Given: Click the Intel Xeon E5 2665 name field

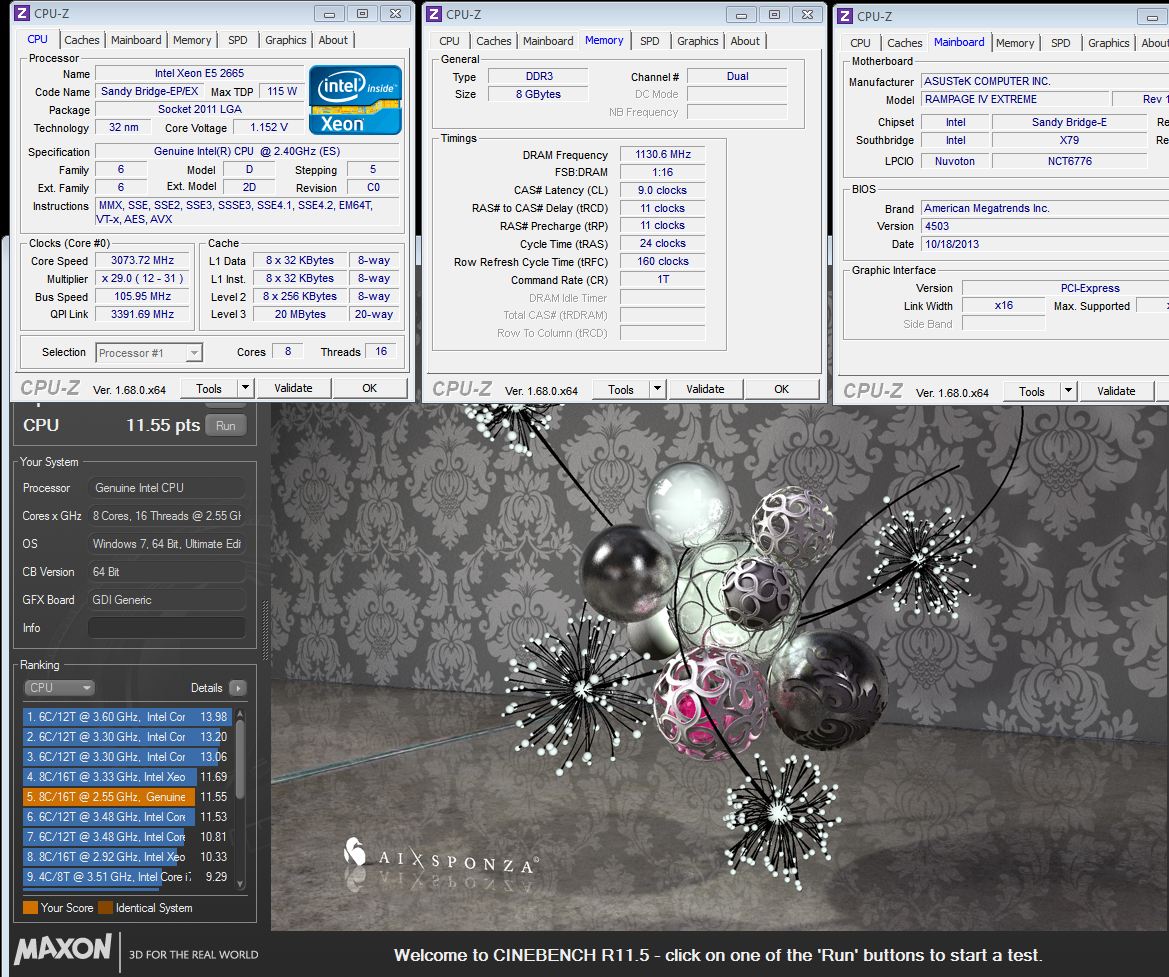Looking at the screenshot, I should (x=199, y=73).
